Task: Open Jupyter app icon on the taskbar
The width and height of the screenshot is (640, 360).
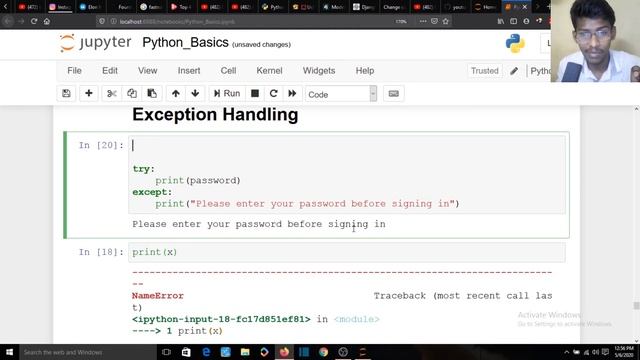Action: (363, 352)
